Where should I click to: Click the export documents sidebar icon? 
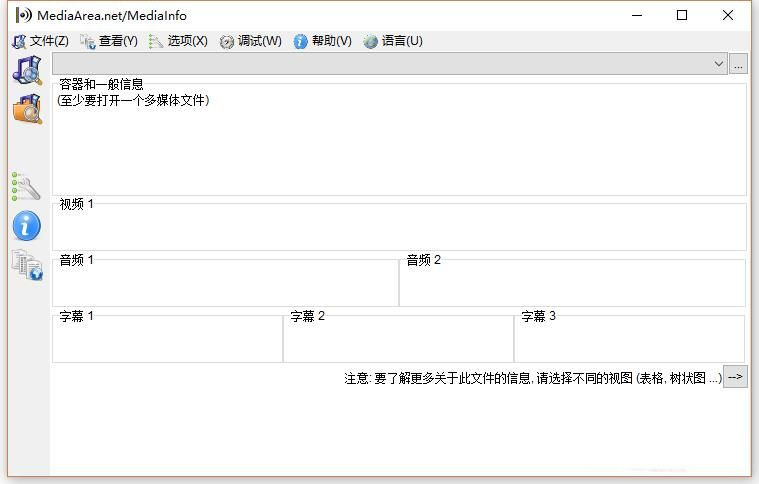click(27, 265)
